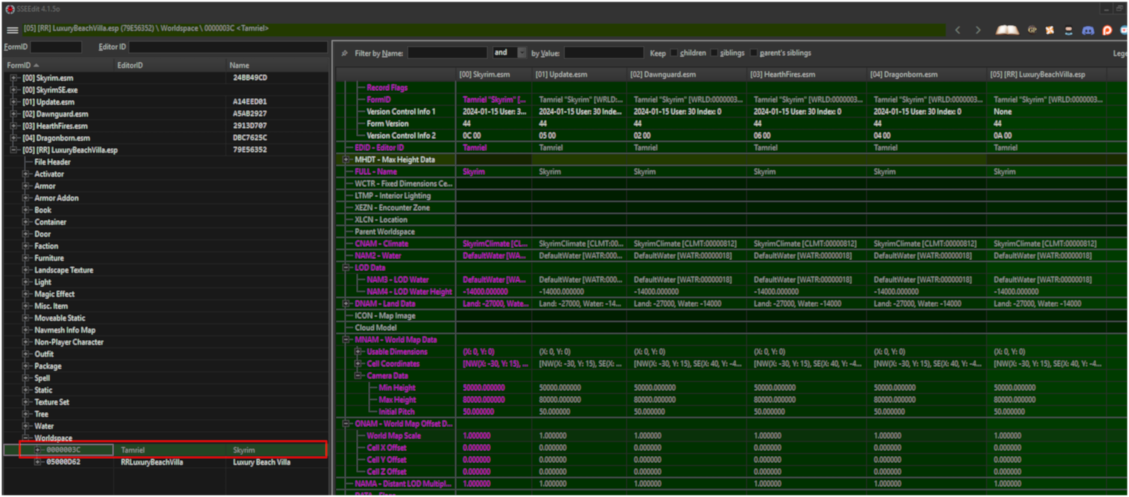Viewport: 1129px width, 497px height.
Task: Expand the [02] Dawnguard.esm plugin node
Action: [14, 114]
